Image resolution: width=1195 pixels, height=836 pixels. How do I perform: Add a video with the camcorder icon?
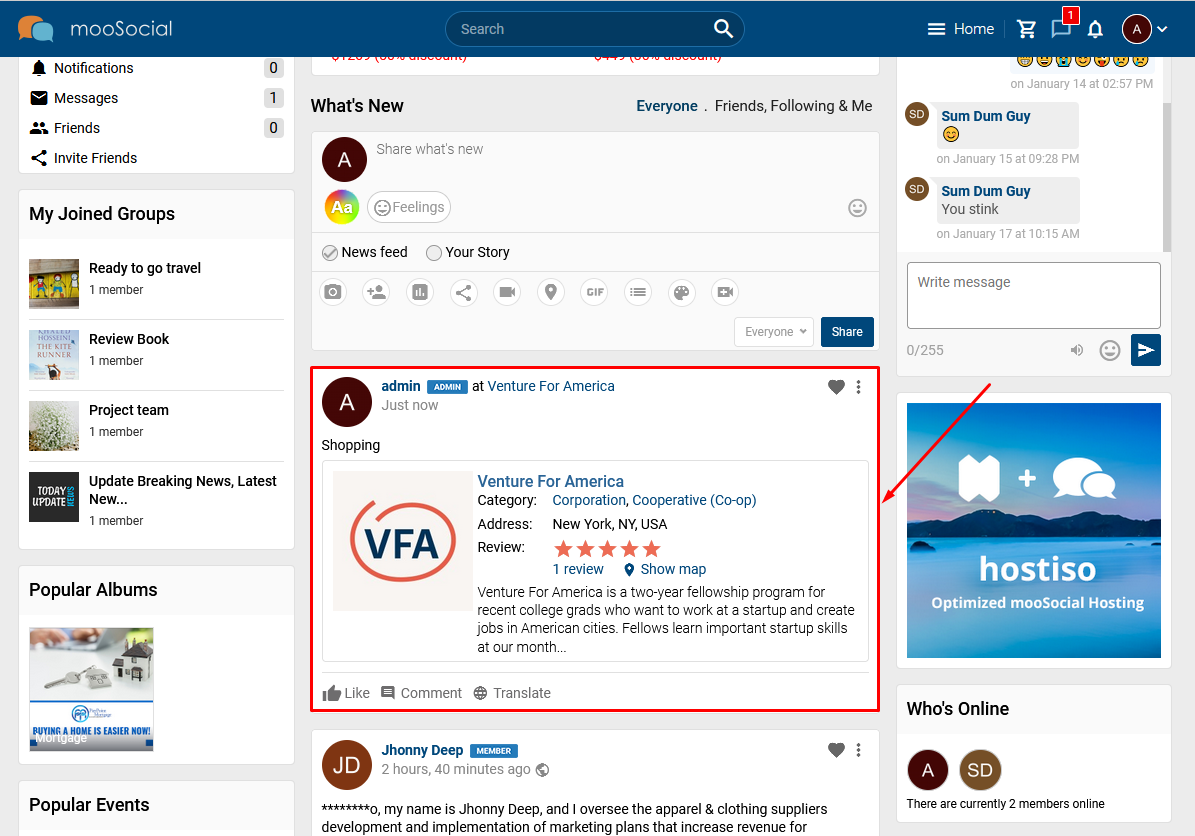pyautogui.click(x=507, y=292)
